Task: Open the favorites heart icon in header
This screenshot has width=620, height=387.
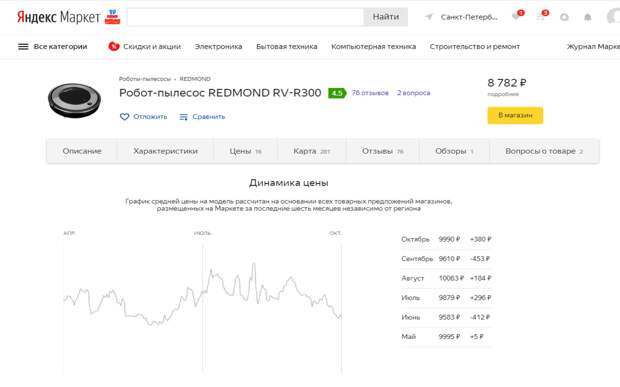Action: point(516,17)
